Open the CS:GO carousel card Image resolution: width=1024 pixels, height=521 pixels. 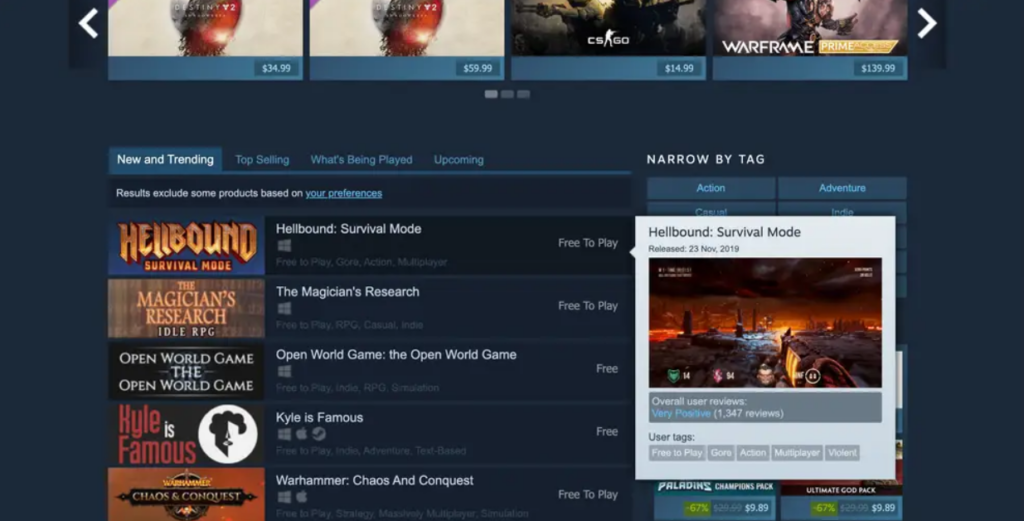point(608,39)
